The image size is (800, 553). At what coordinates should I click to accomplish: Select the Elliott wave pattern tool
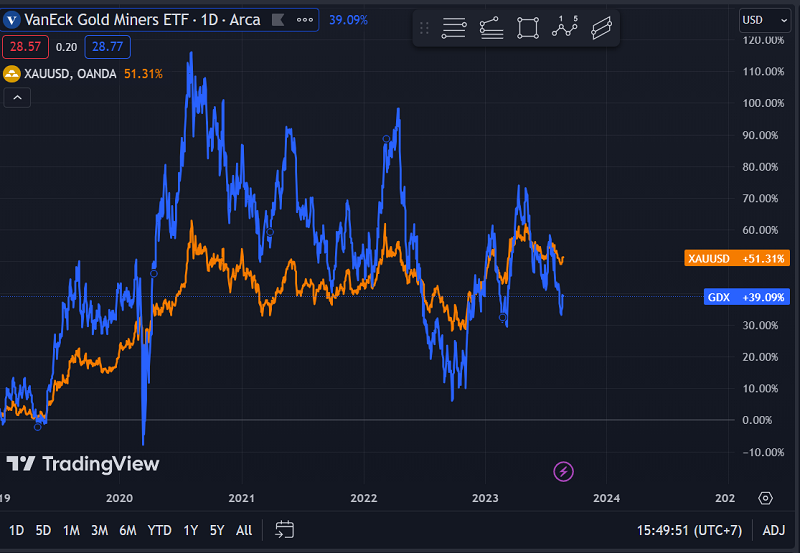pyautogui.click(x=565, y=28)
